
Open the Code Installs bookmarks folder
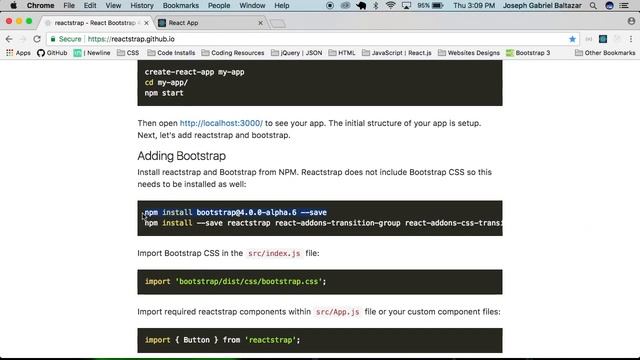click(171, 53)
